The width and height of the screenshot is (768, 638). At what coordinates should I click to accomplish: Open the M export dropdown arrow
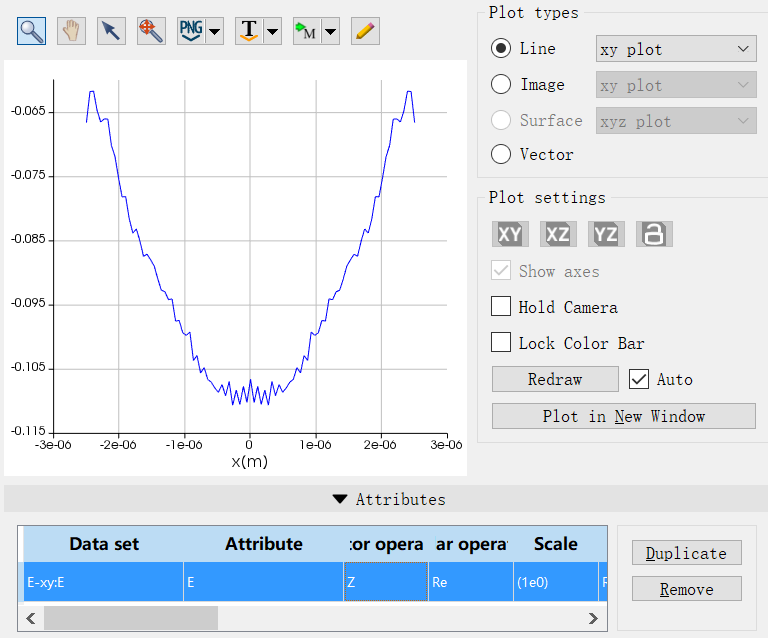pos(331,31)
